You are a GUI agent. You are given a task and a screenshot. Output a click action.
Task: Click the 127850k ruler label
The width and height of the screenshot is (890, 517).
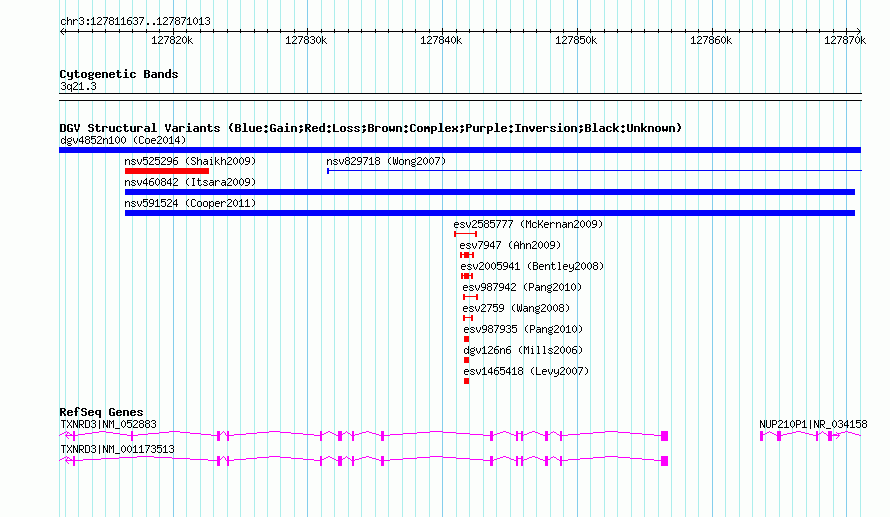click(x=576, y=40)
